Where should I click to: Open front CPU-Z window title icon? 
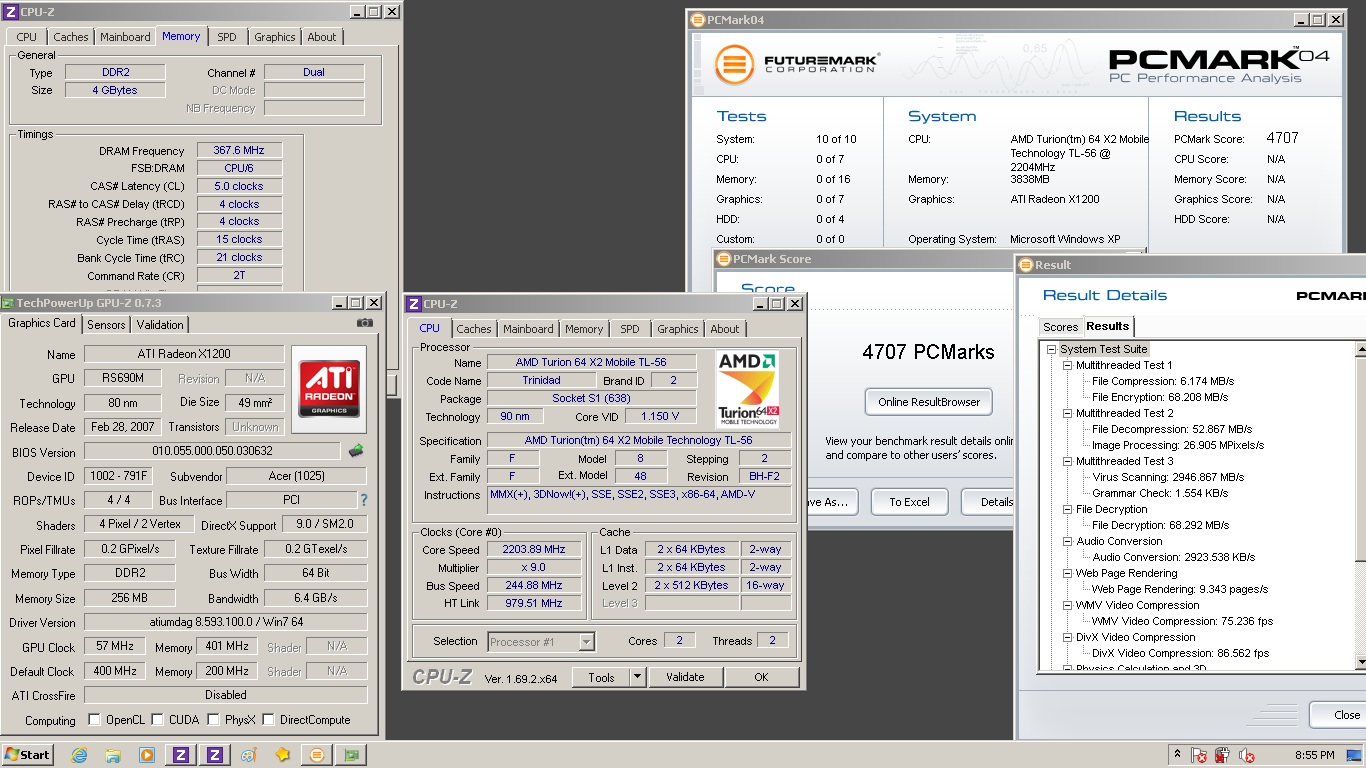[x=413, y=304]
